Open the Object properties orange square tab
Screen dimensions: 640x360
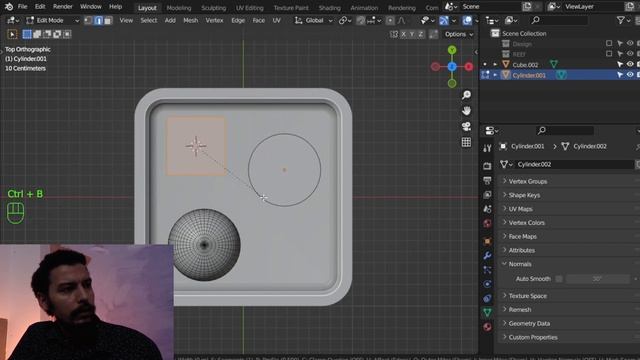tap(487, 241)
